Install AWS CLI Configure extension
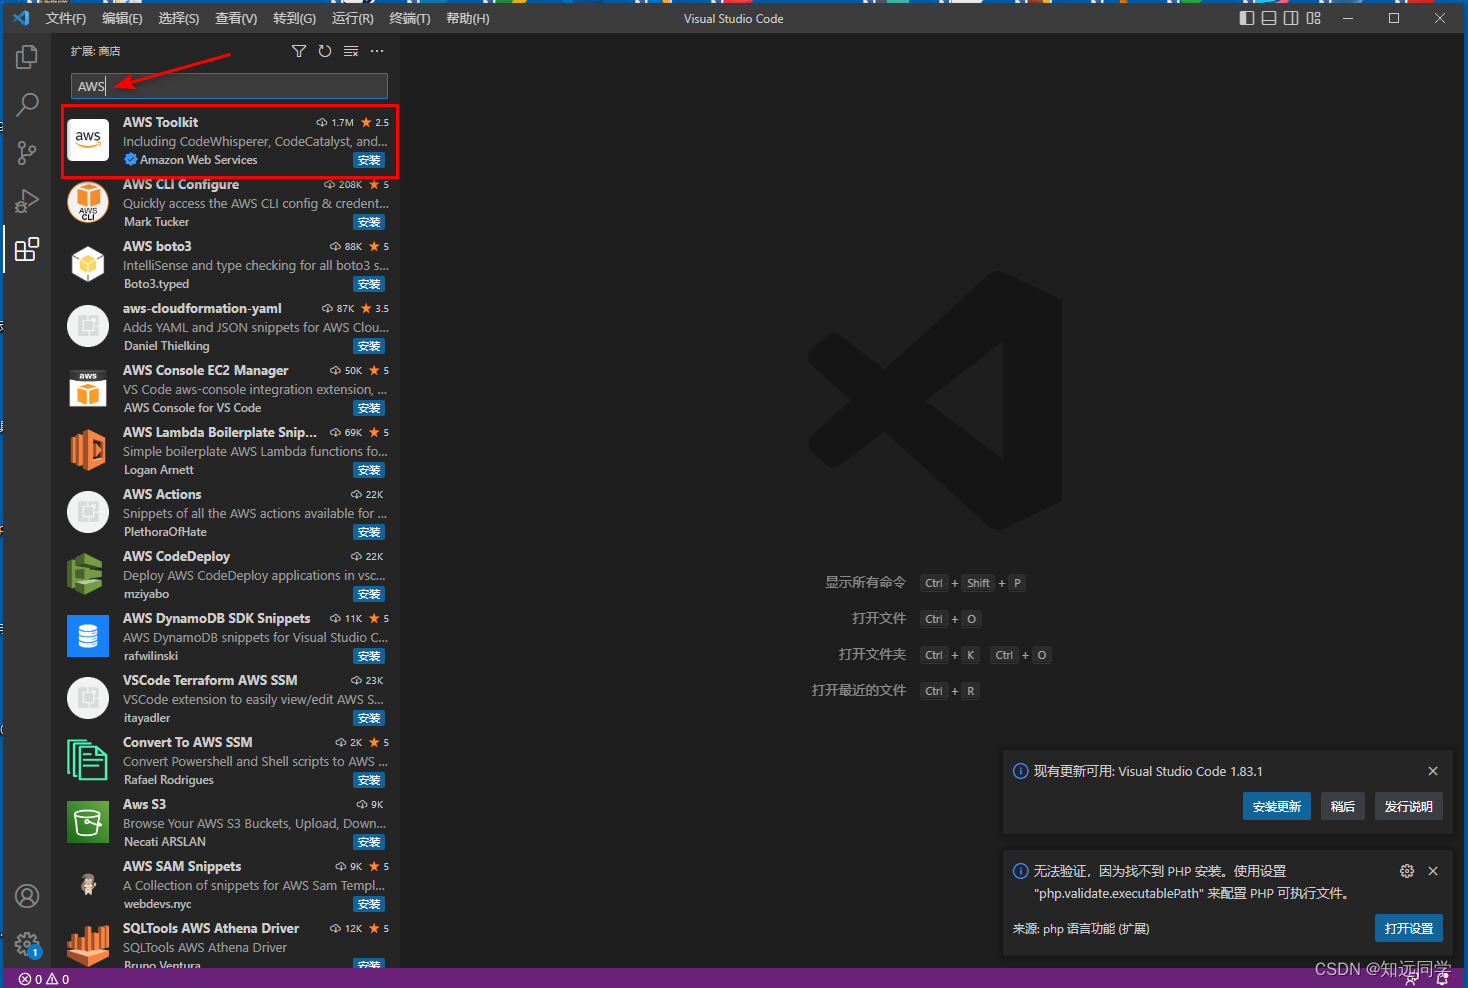 point(369,222)
